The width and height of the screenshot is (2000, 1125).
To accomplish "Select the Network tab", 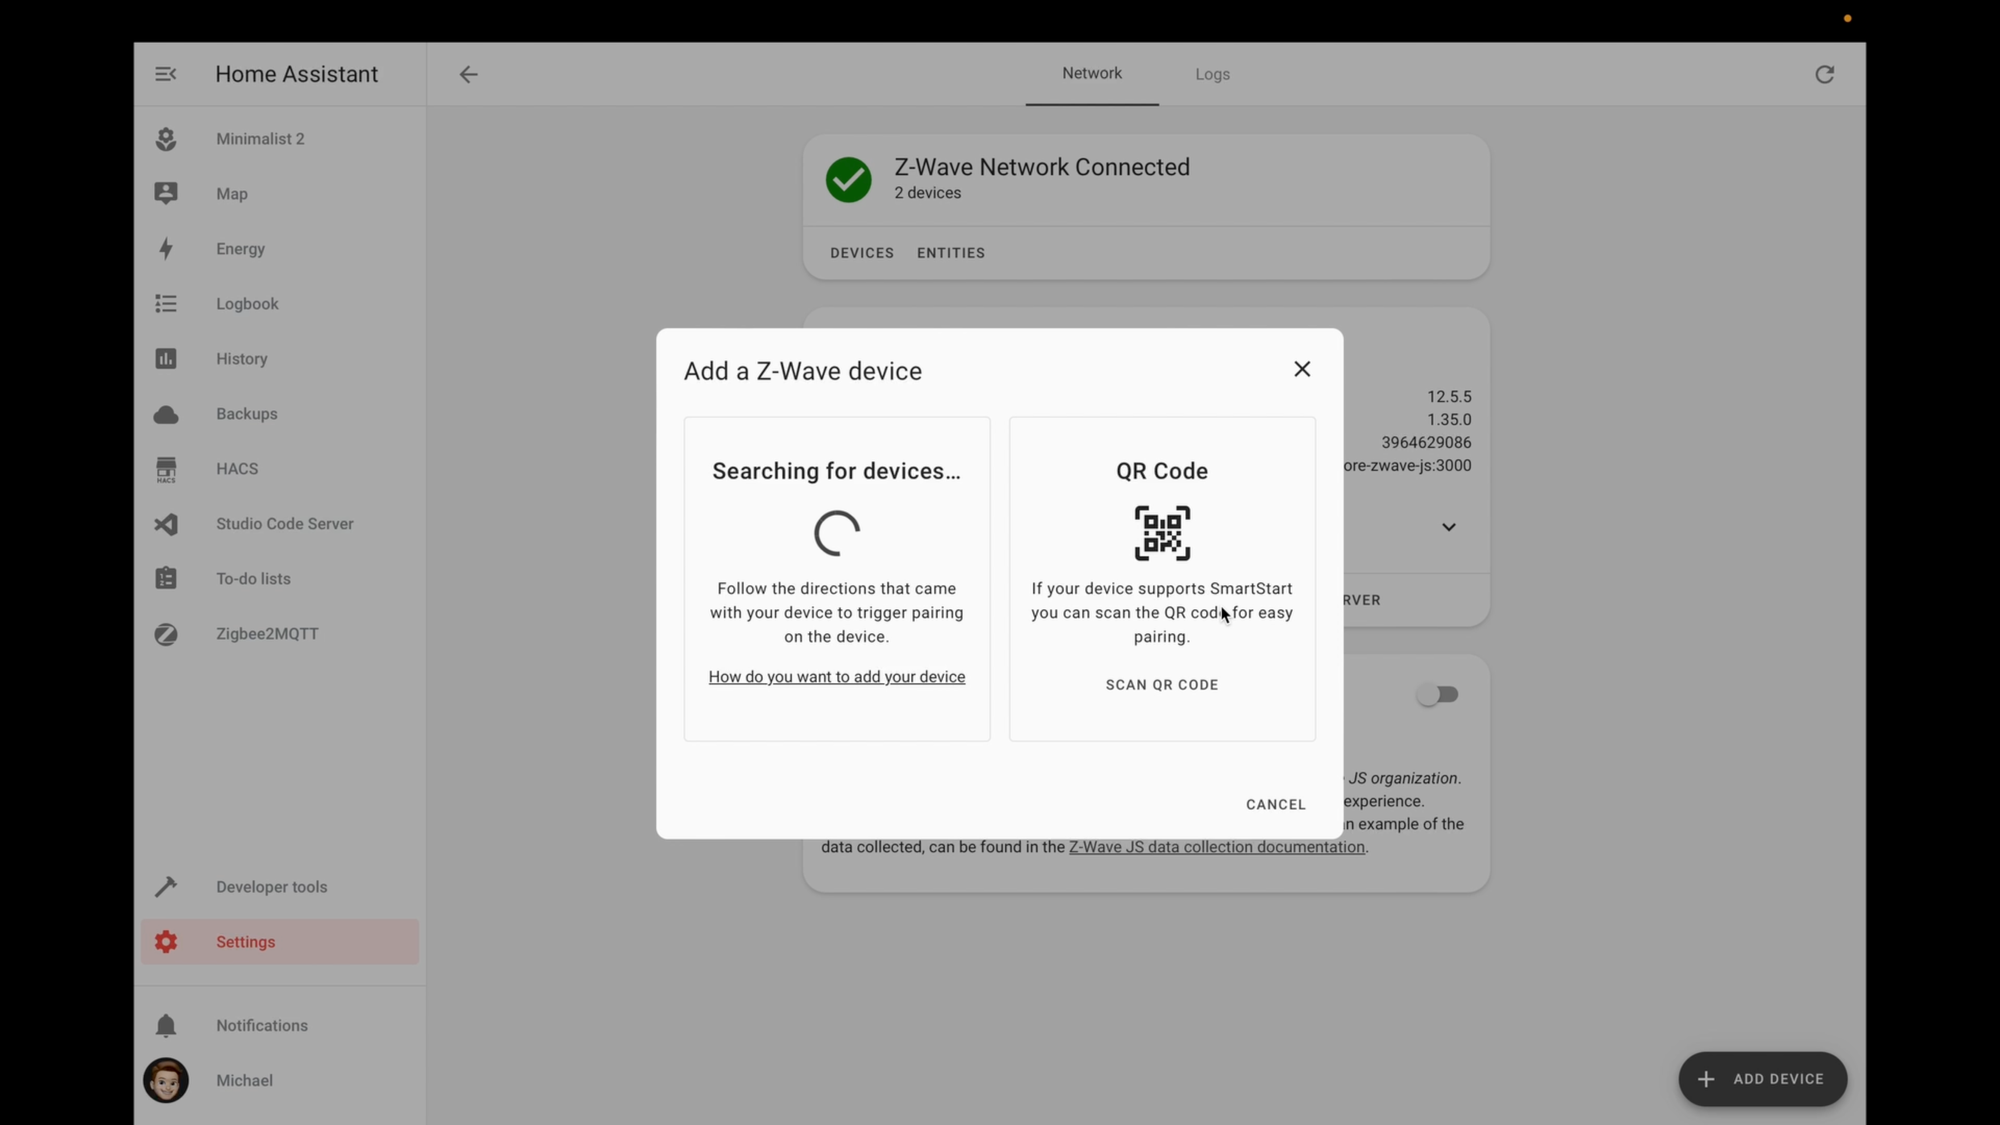I will click(1091, 74).
